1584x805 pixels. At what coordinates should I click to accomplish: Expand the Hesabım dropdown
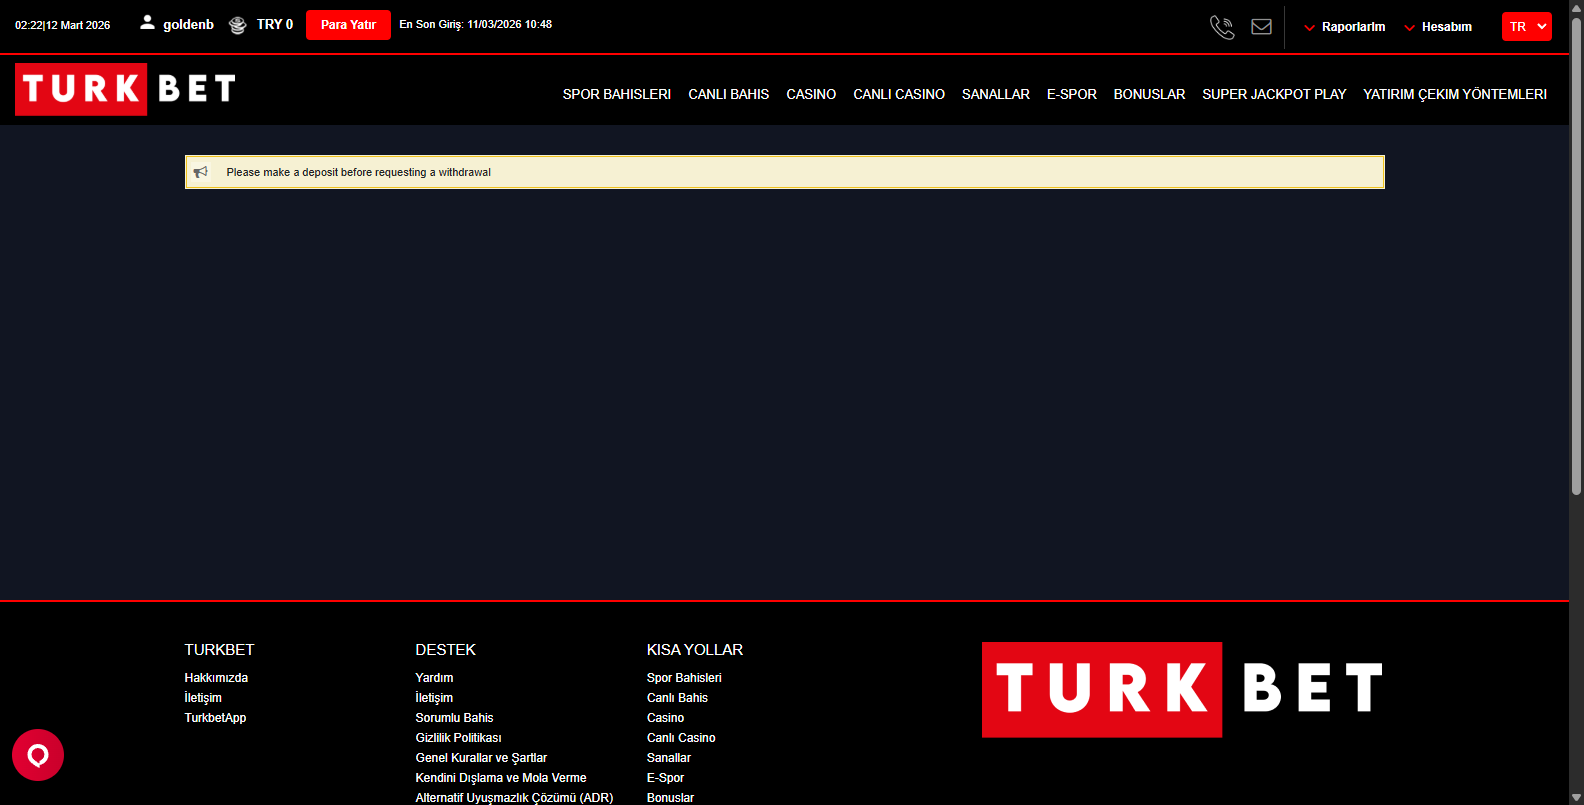[1438, 27]
